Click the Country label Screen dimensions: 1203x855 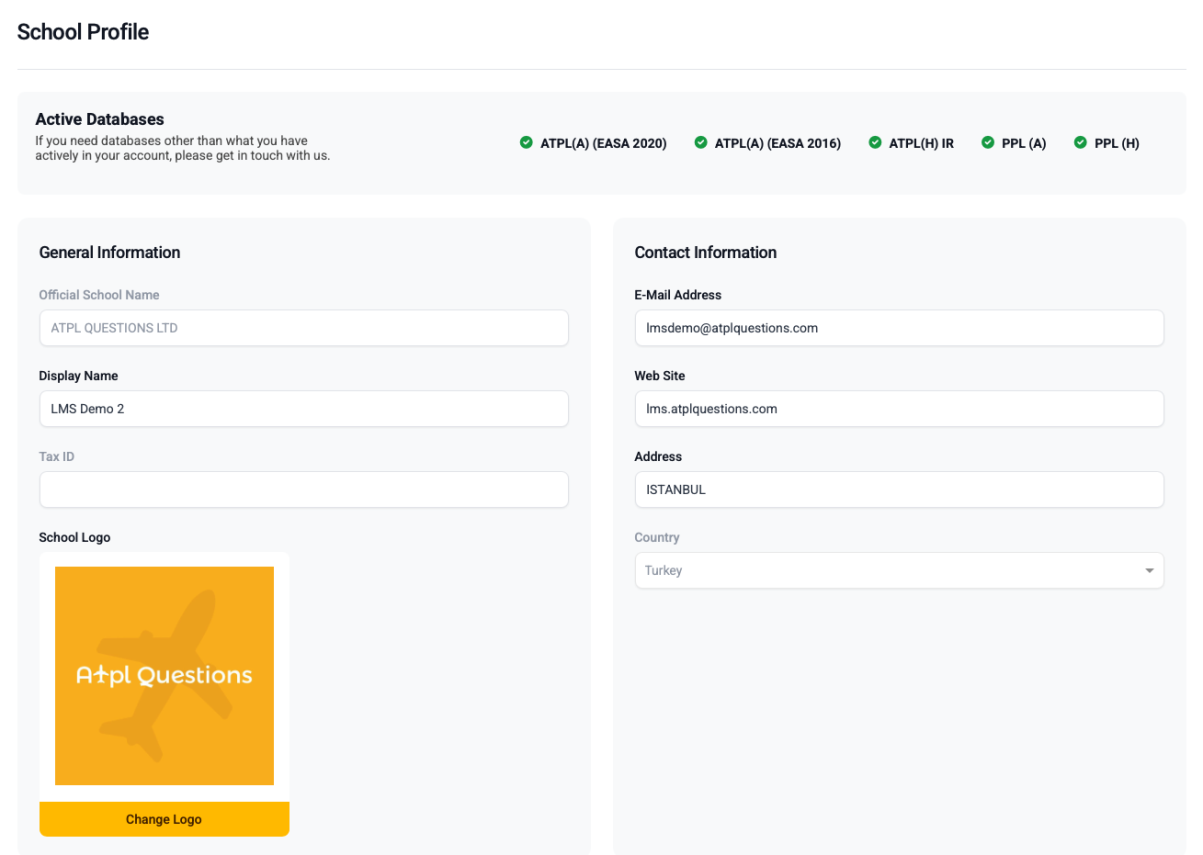click(657, 537)
